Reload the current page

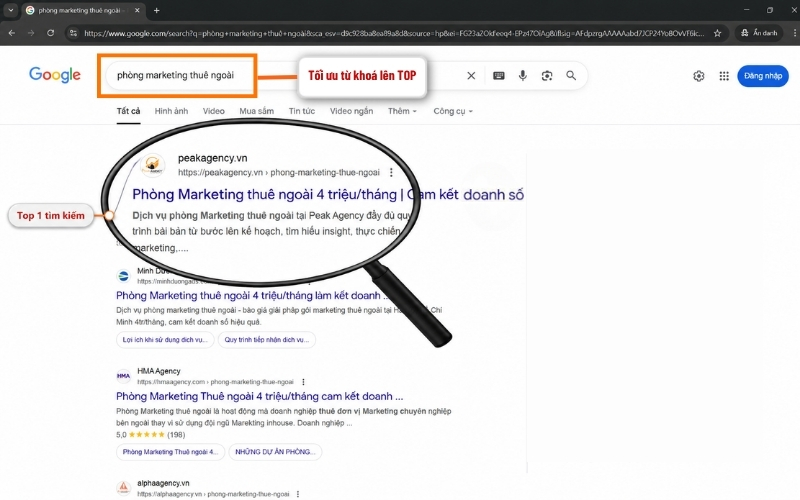coord(51,33)
